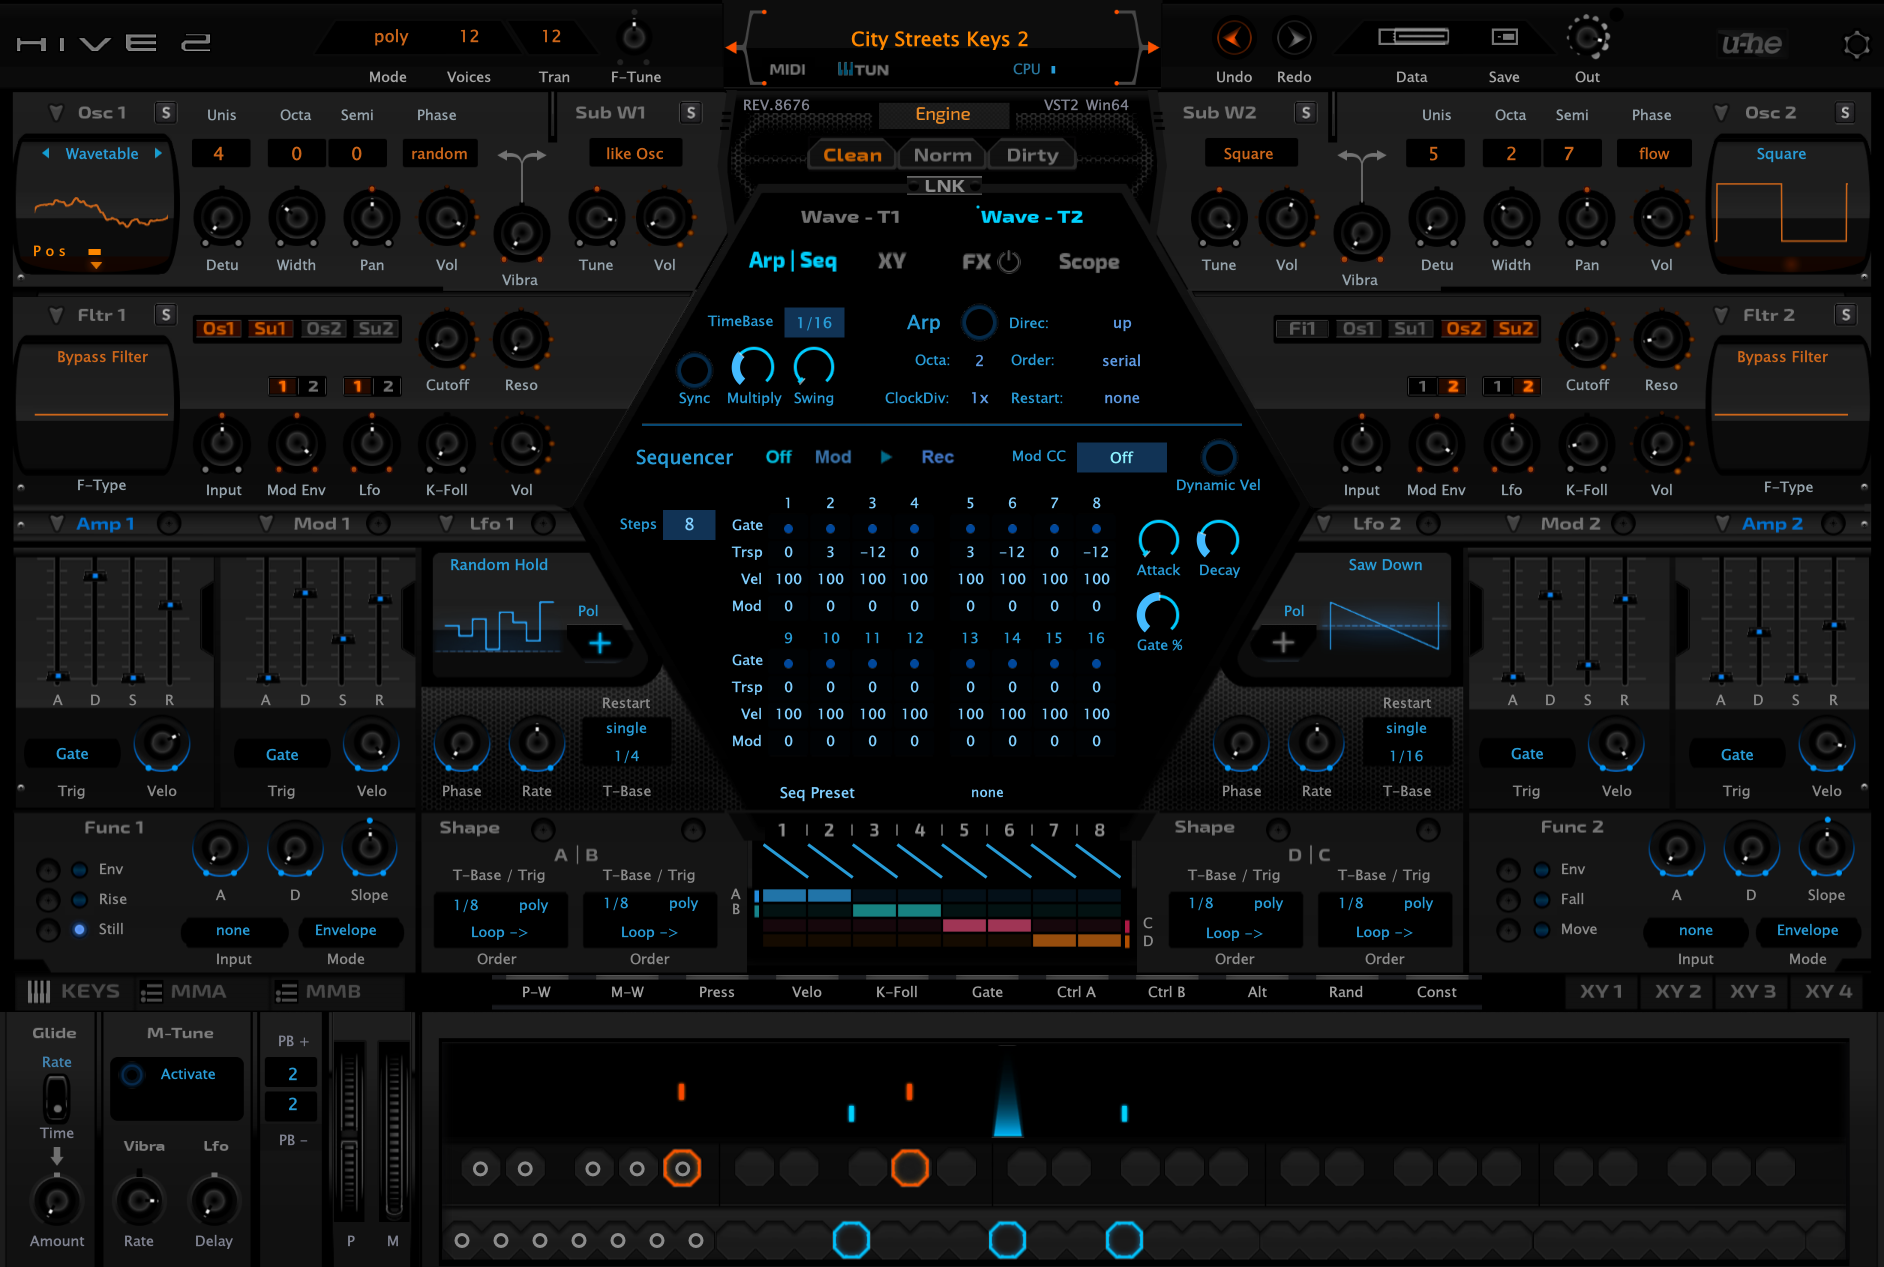
Task: Open the Osc 1 Phase random dropdown
Action: 439,154
